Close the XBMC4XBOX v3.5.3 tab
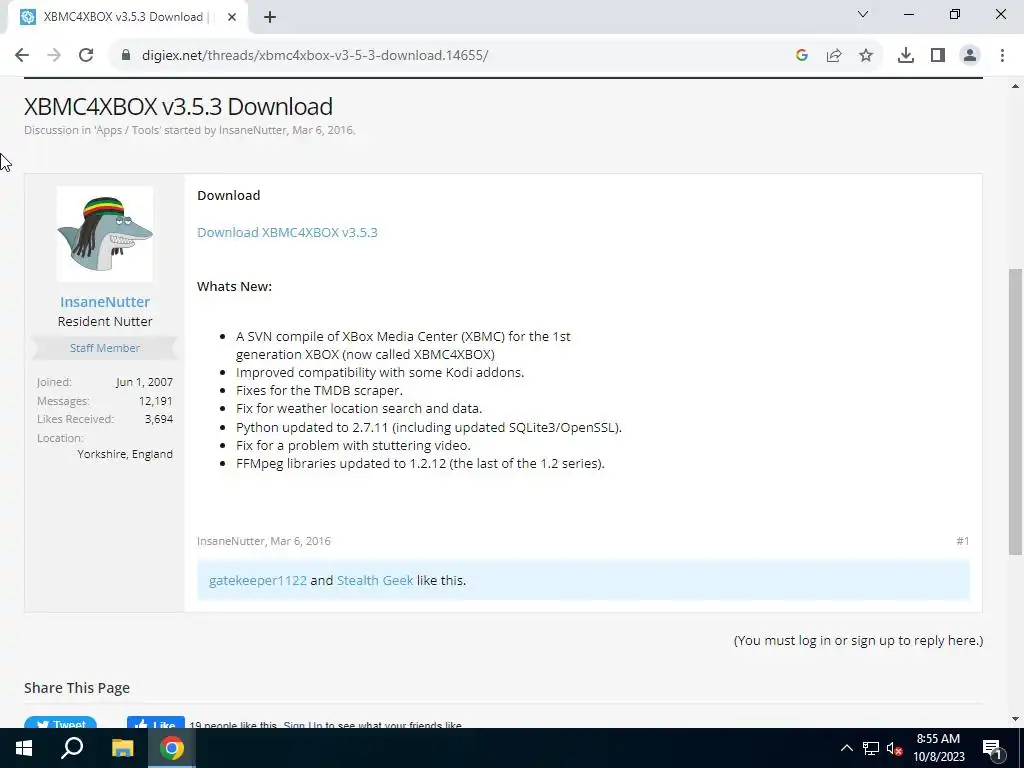Image resolution: width=1024 pixels, height=768 pixels. point(232,18)
